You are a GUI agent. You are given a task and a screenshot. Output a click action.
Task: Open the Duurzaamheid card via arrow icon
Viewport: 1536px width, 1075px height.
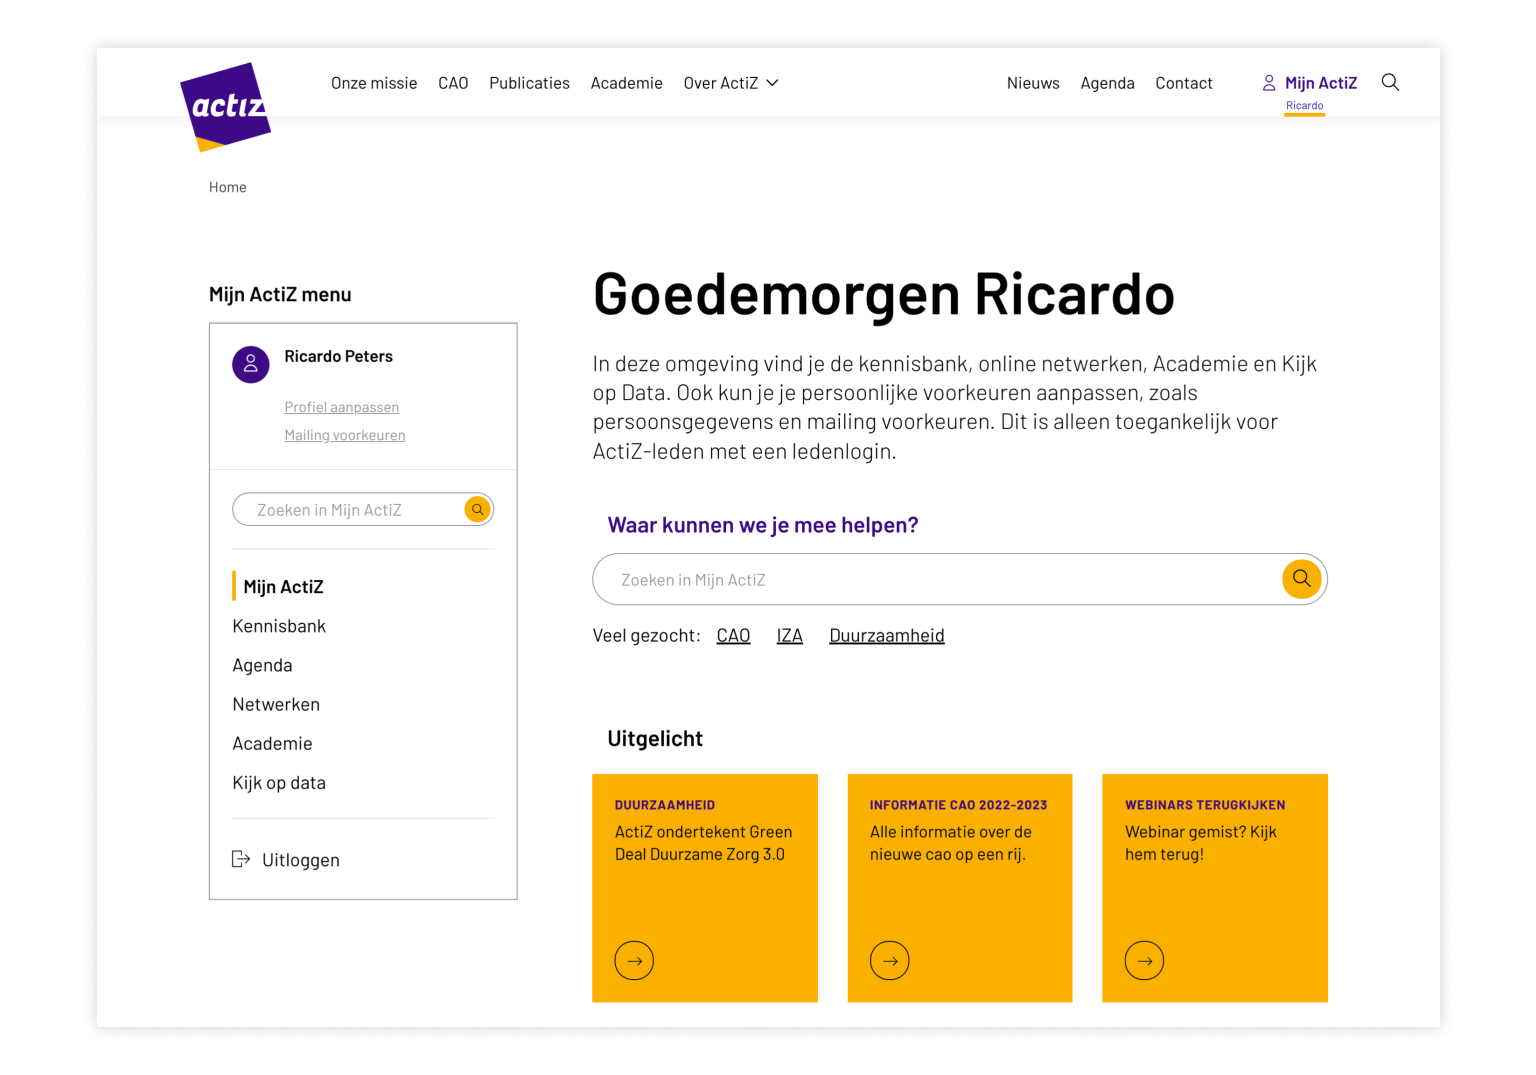(633, 960)
